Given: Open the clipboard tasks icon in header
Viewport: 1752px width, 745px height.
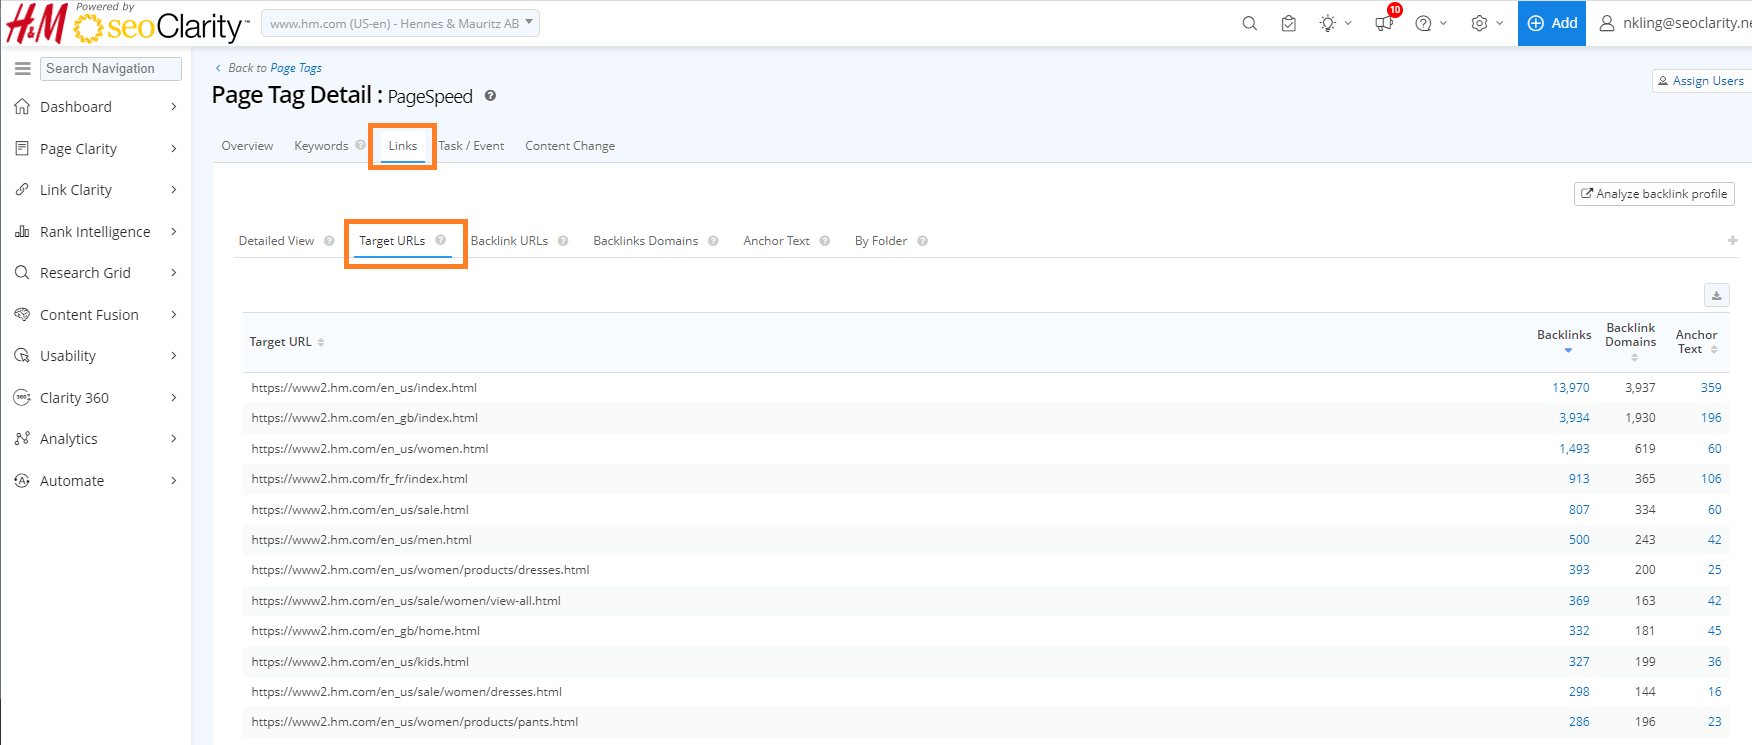Looking at the screenshot, I should [x=1288, y=23].
